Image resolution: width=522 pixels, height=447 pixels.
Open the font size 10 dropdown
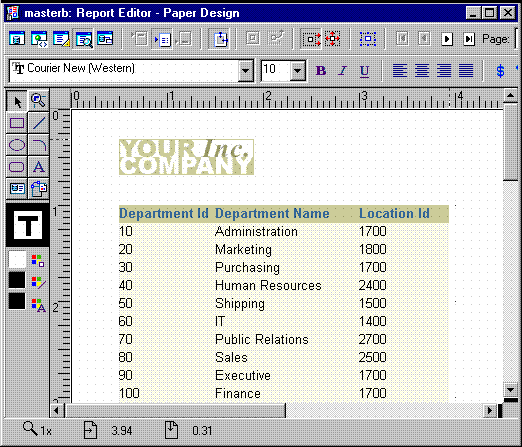tap(297, 71)
